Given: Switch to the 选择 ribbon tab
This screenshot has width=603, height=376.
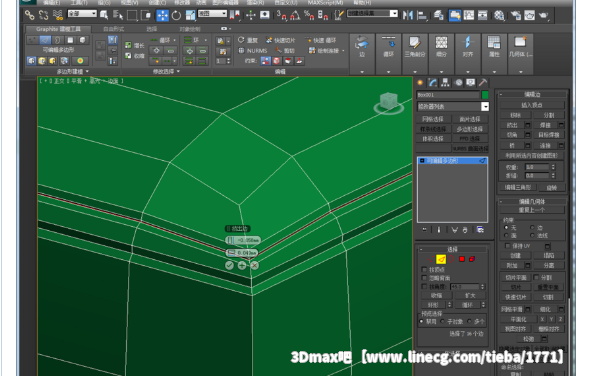Looking at the screenshot, I should tap(151, 29).
